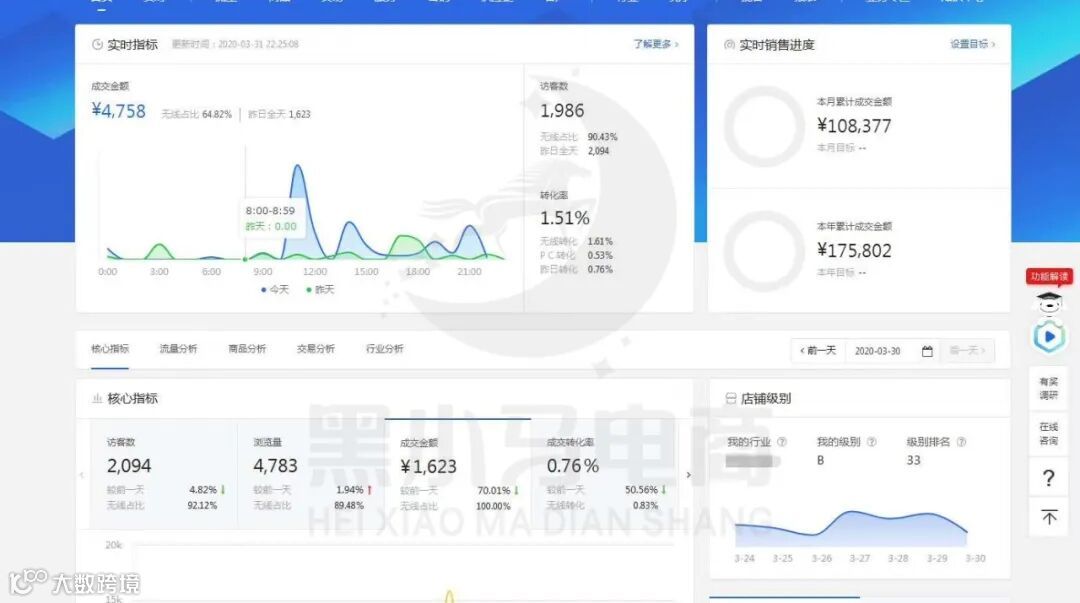Click the 我的级别 value B

820,460
